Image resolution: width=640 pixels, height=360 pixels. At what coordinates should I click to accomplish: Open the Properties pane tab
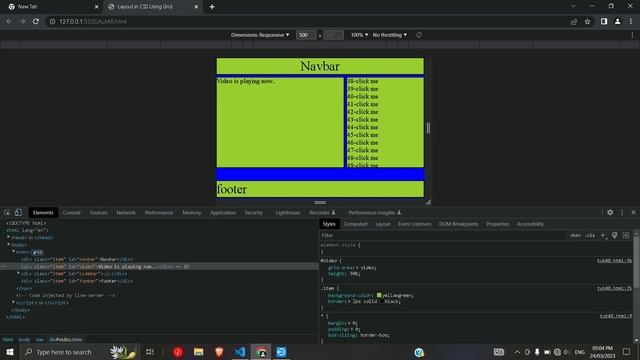[x=498, y=224]
